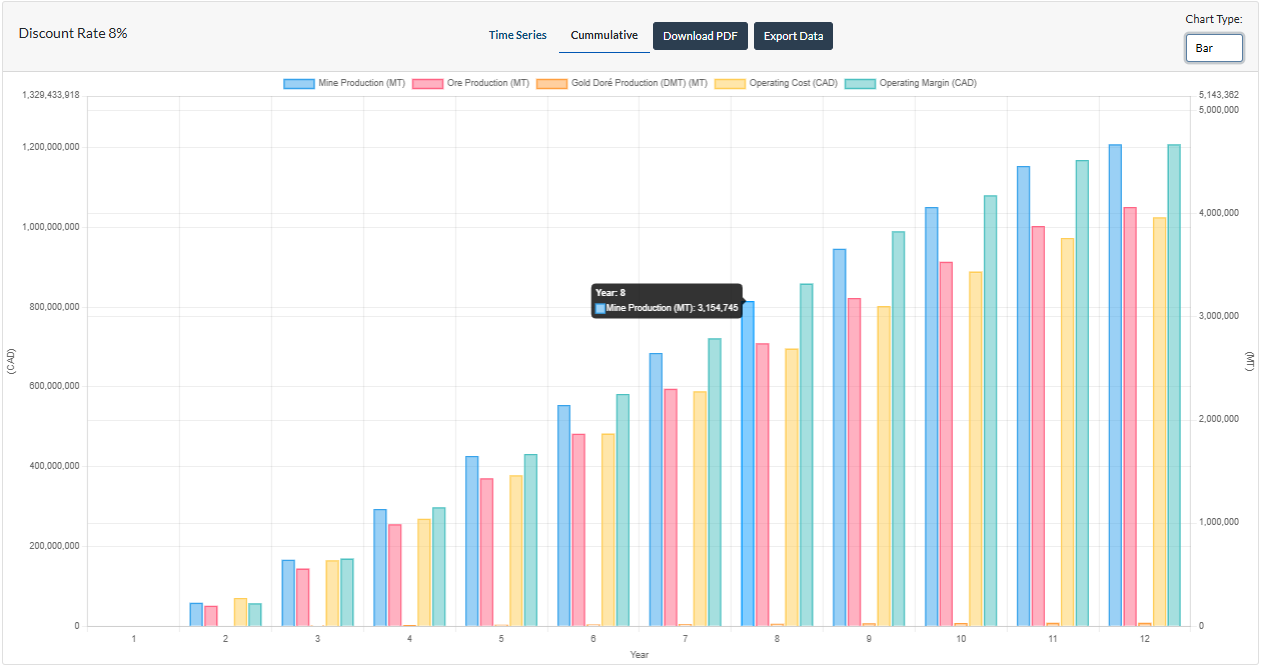Click Year 6 Operating Margin bar
This screenshot has width=1262, height=668.
pyautogui.click(x=623, y=510)
